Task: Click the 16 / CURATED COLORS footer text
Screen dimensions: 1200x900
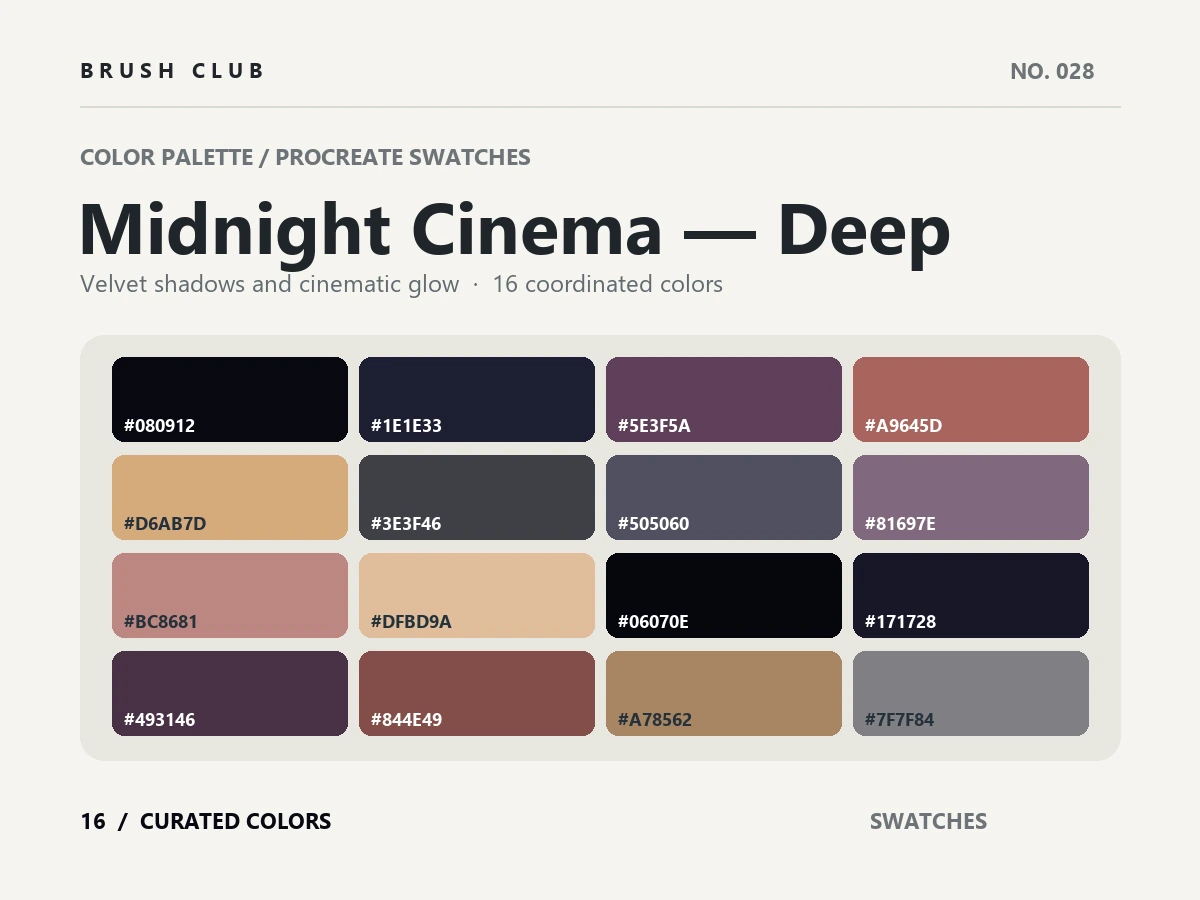Action: 206,821
